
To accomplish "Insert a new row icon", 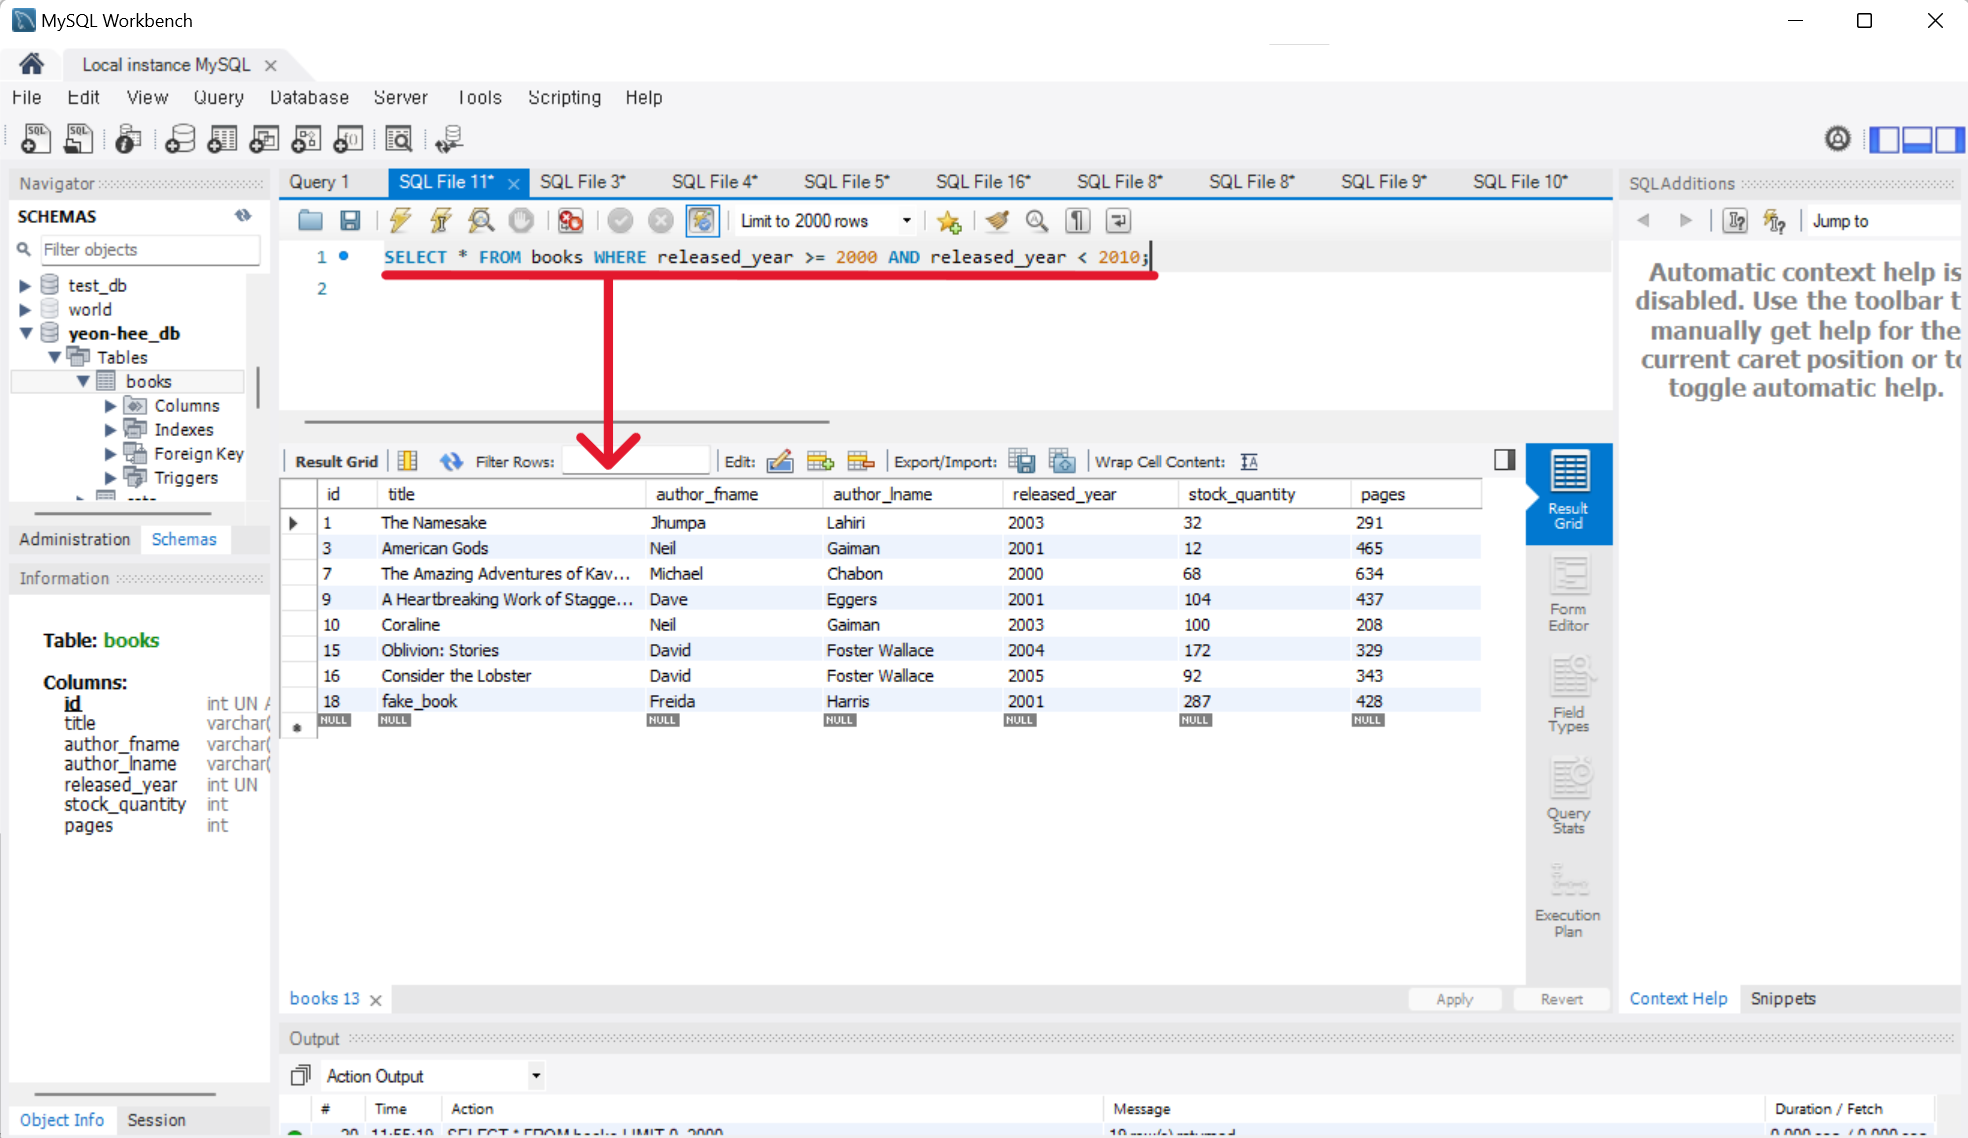I will coord(820,461).
